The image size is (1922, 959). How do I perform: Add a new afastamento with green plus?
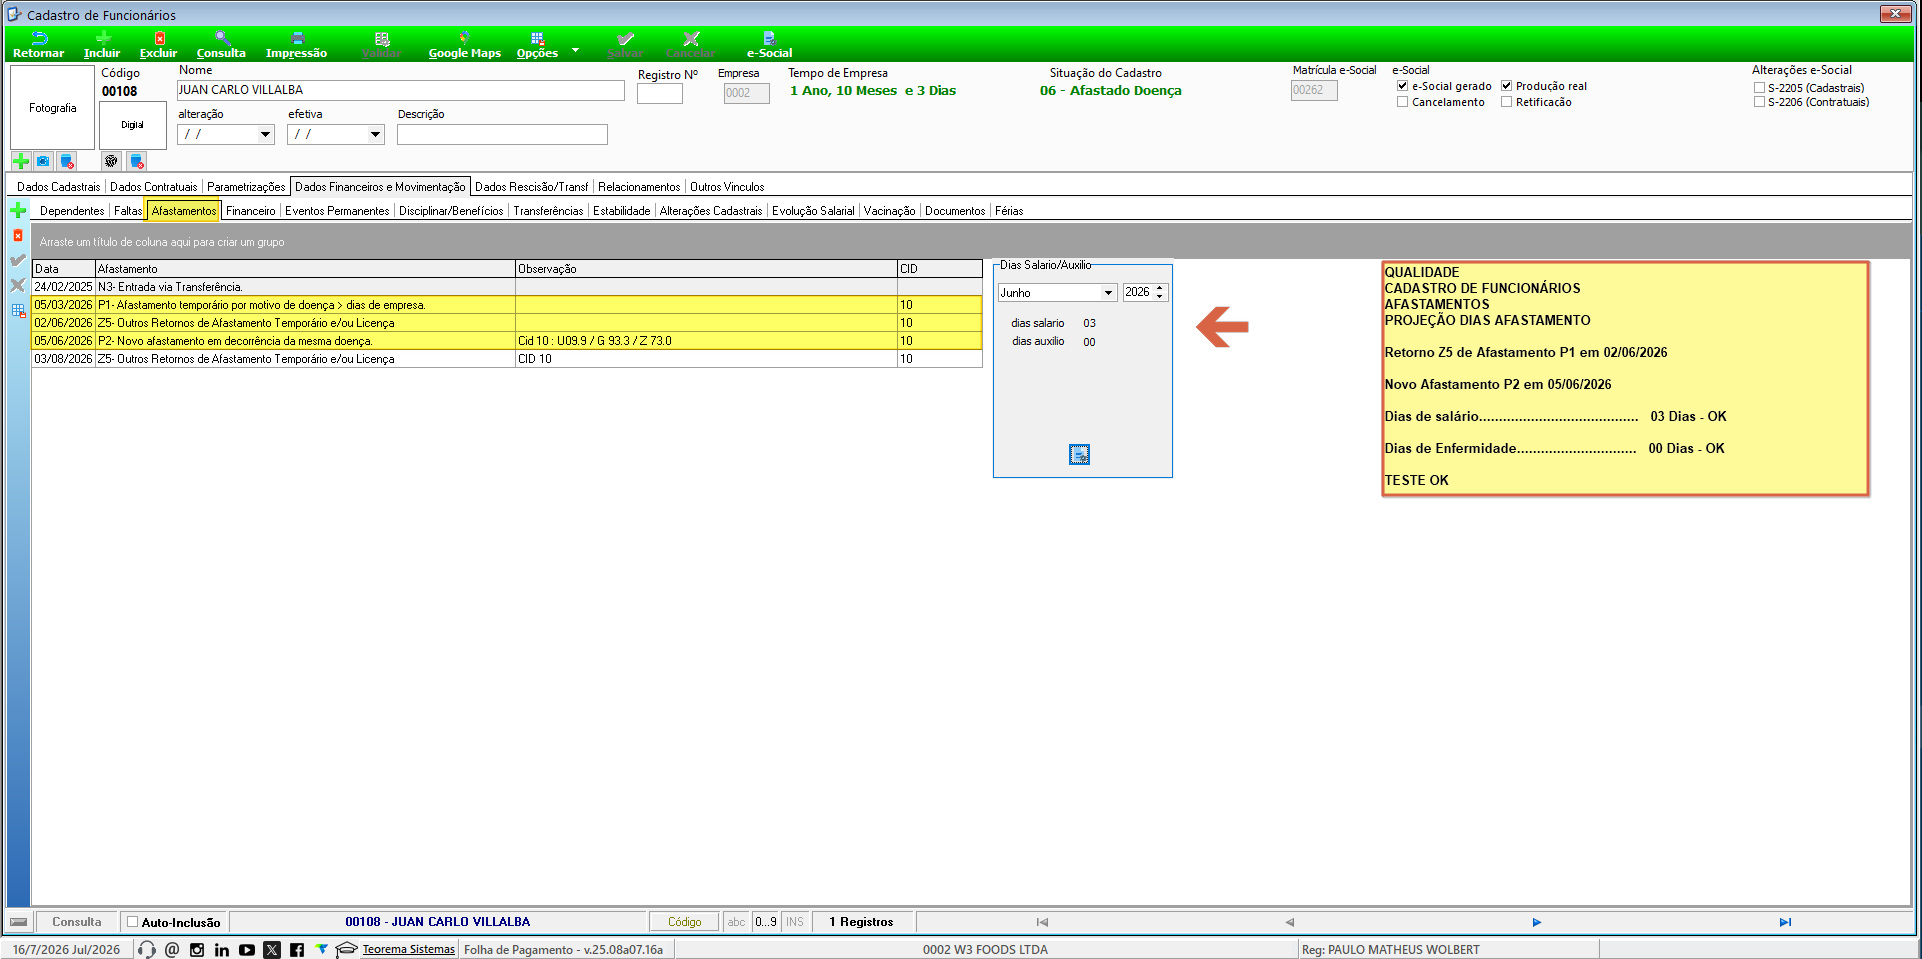pos(18,210)
